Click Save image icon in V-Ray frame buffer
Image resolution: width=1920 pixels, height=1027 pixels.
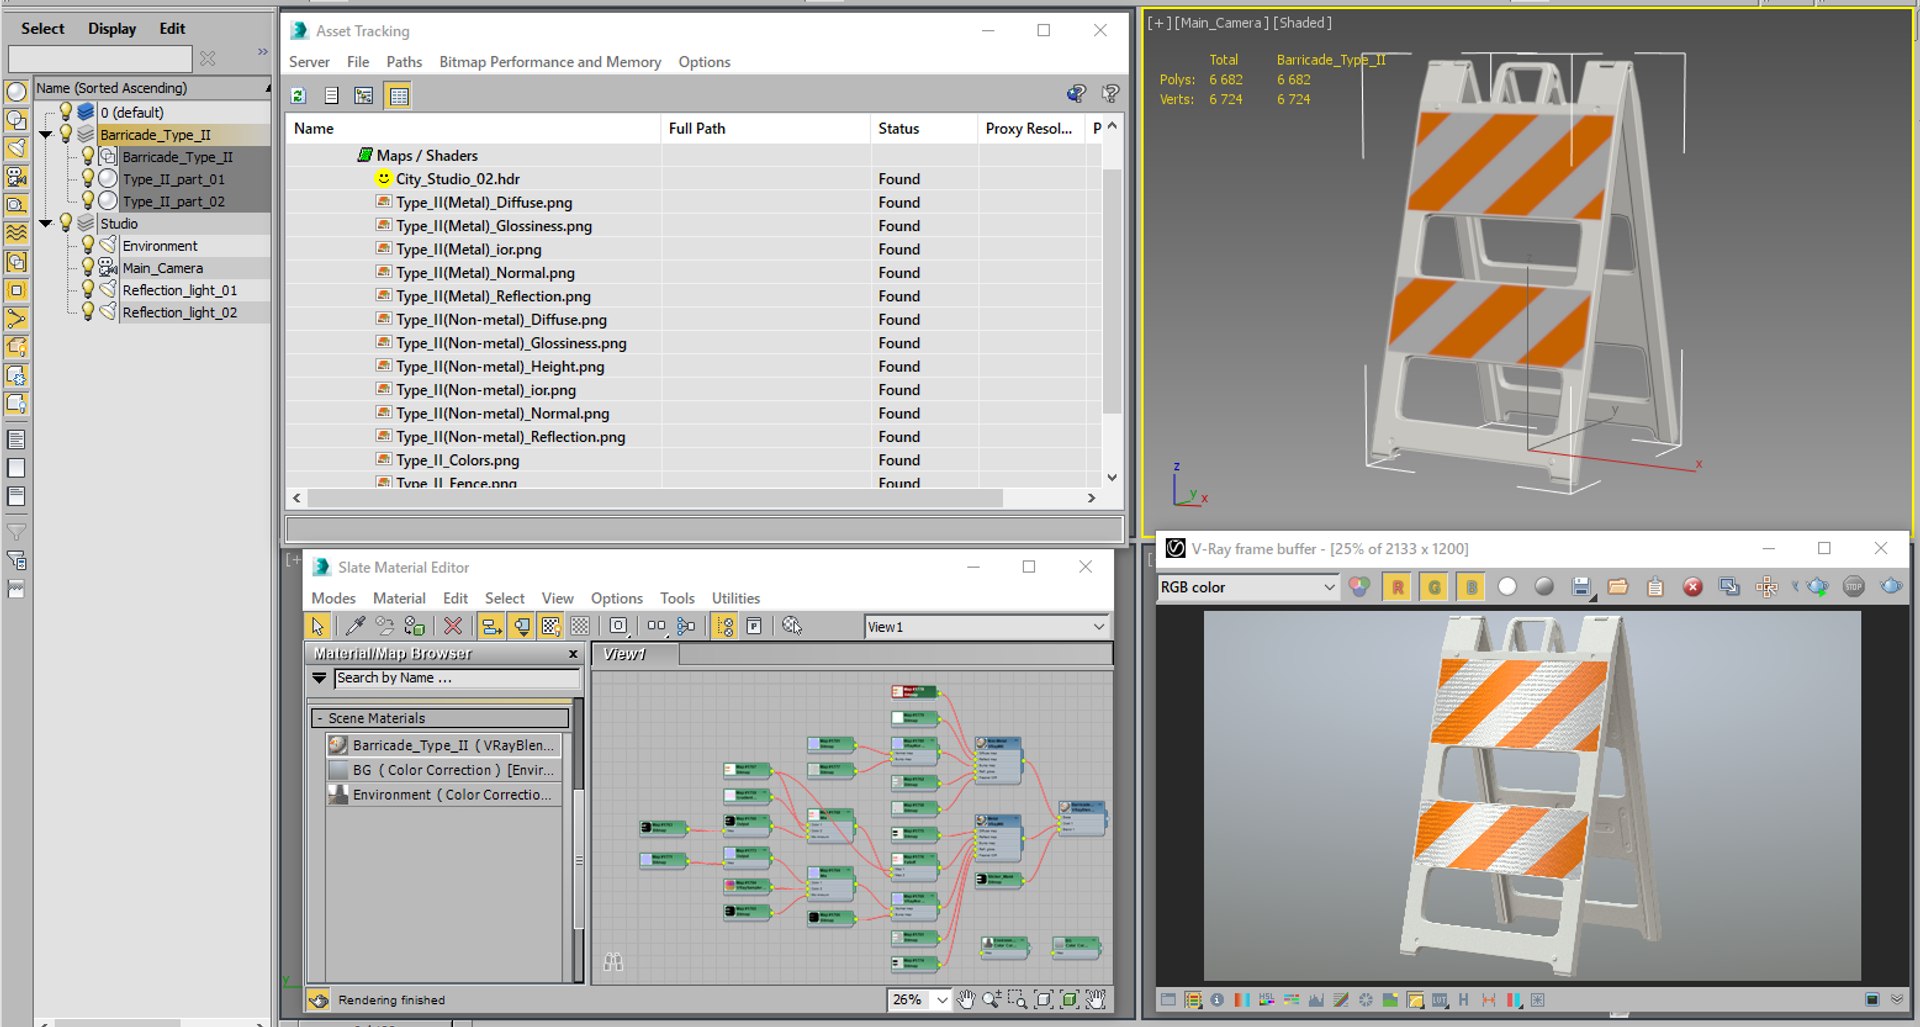click(x=1581, y=587)
